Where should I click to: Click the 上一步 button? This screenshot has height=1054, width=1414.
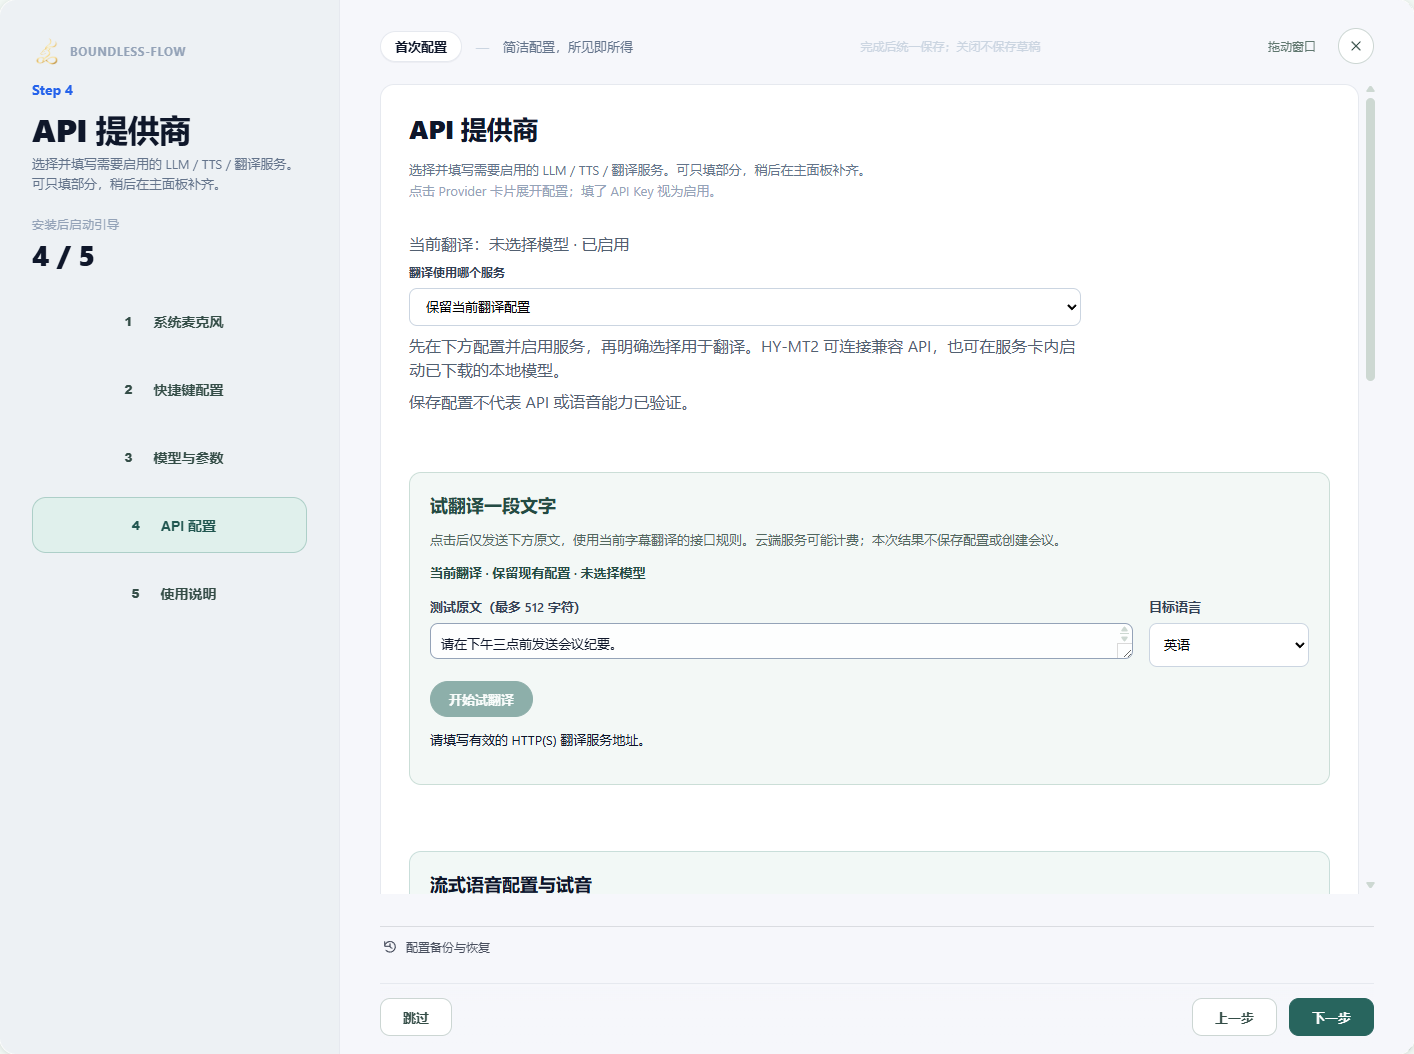pyautogui.click(x=1234, y=1017)
